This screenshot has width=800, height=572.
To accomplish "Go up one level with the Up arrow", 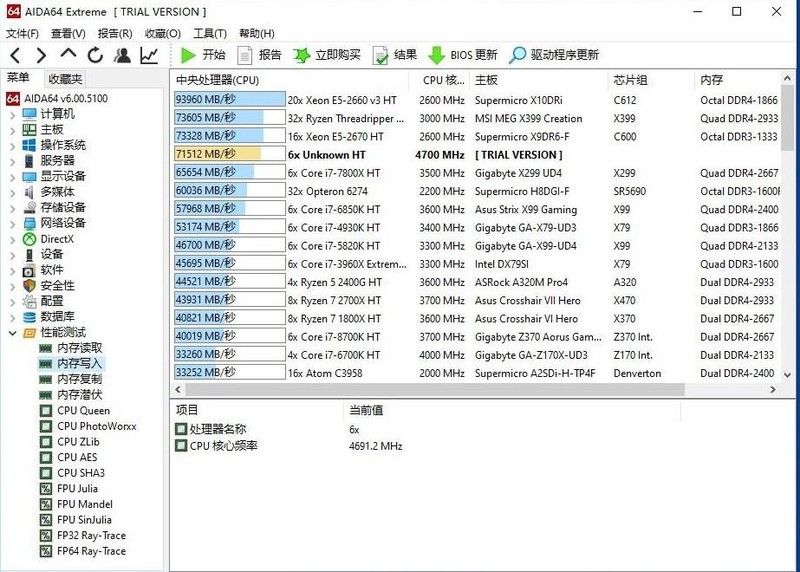I will 68,54.
